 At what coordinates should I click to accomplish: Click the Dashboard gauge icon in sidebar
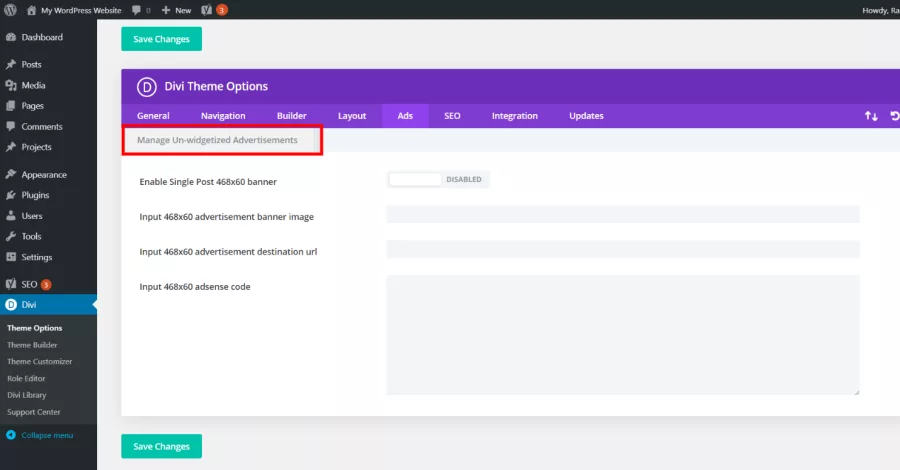point(11,37)
